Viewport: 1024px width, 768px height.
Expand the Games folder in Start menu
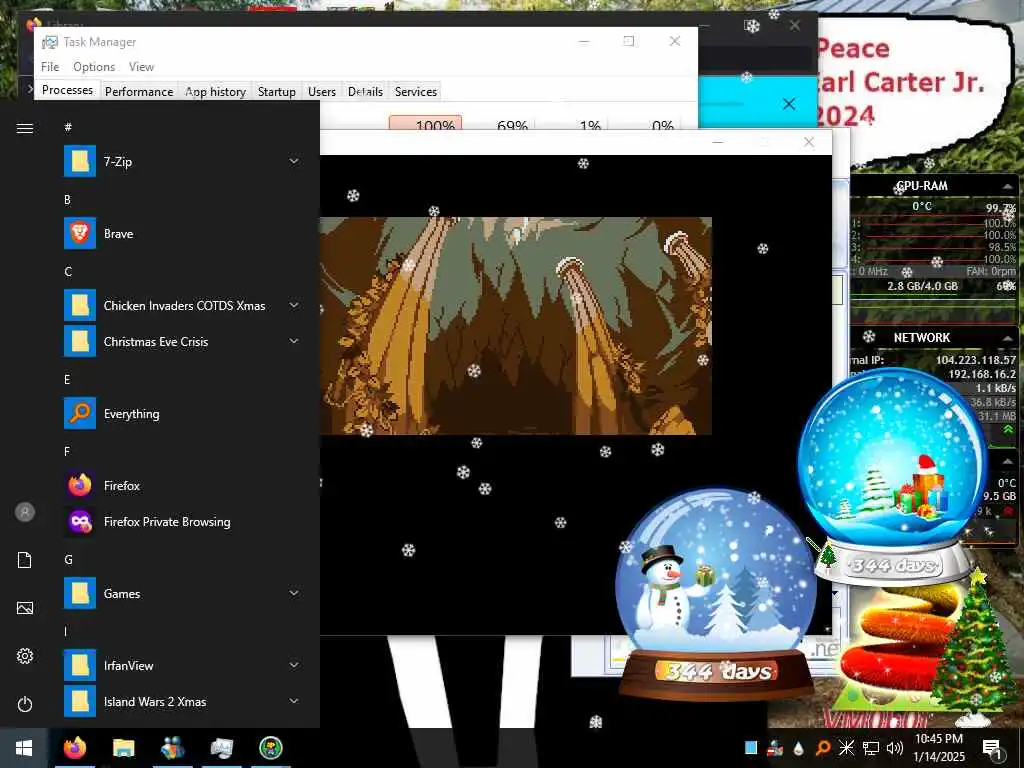point(294,594)
